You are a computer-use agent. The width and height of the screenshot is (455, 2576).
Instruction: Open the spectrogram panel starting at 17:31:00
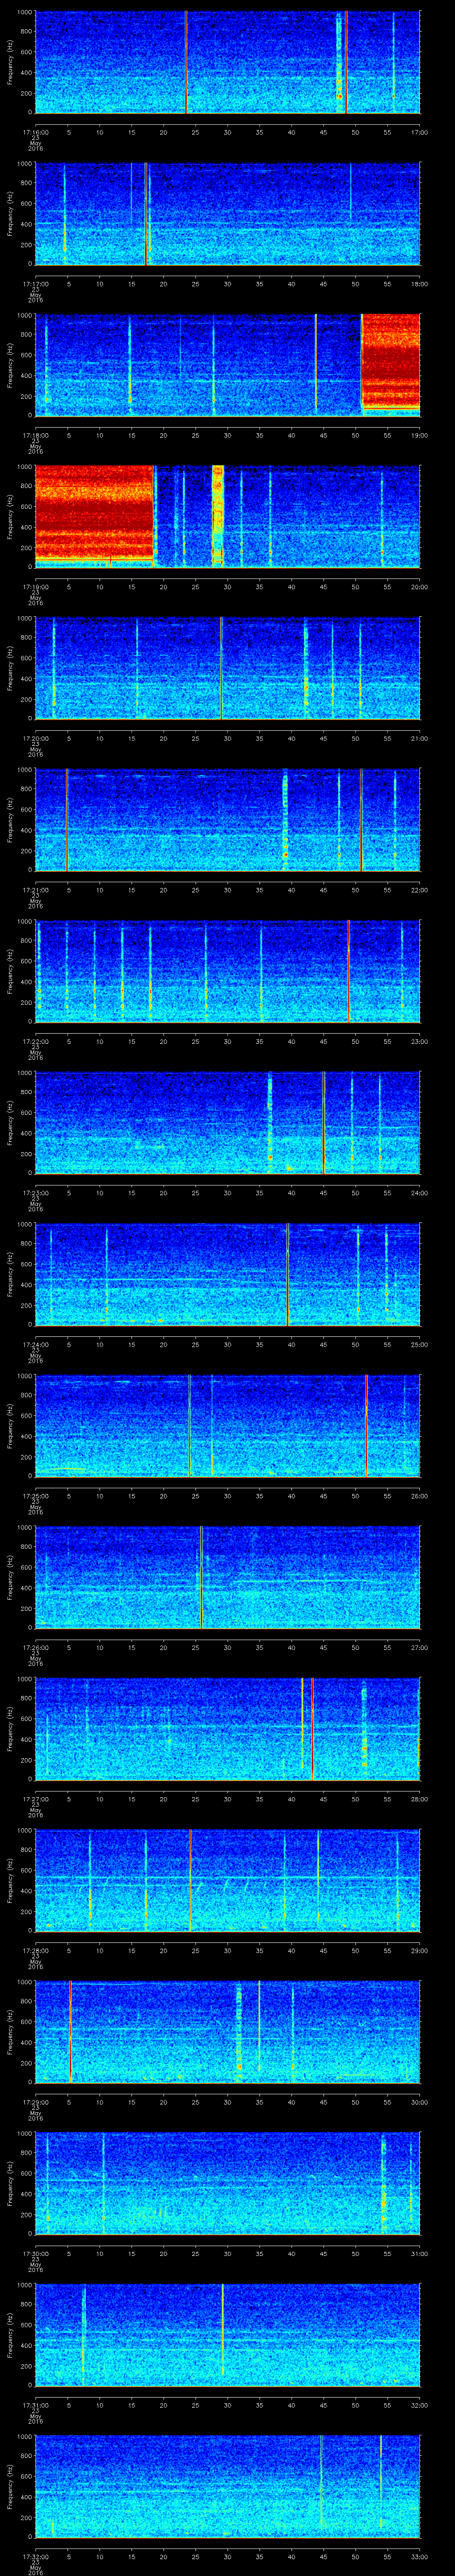(228, 2335)
